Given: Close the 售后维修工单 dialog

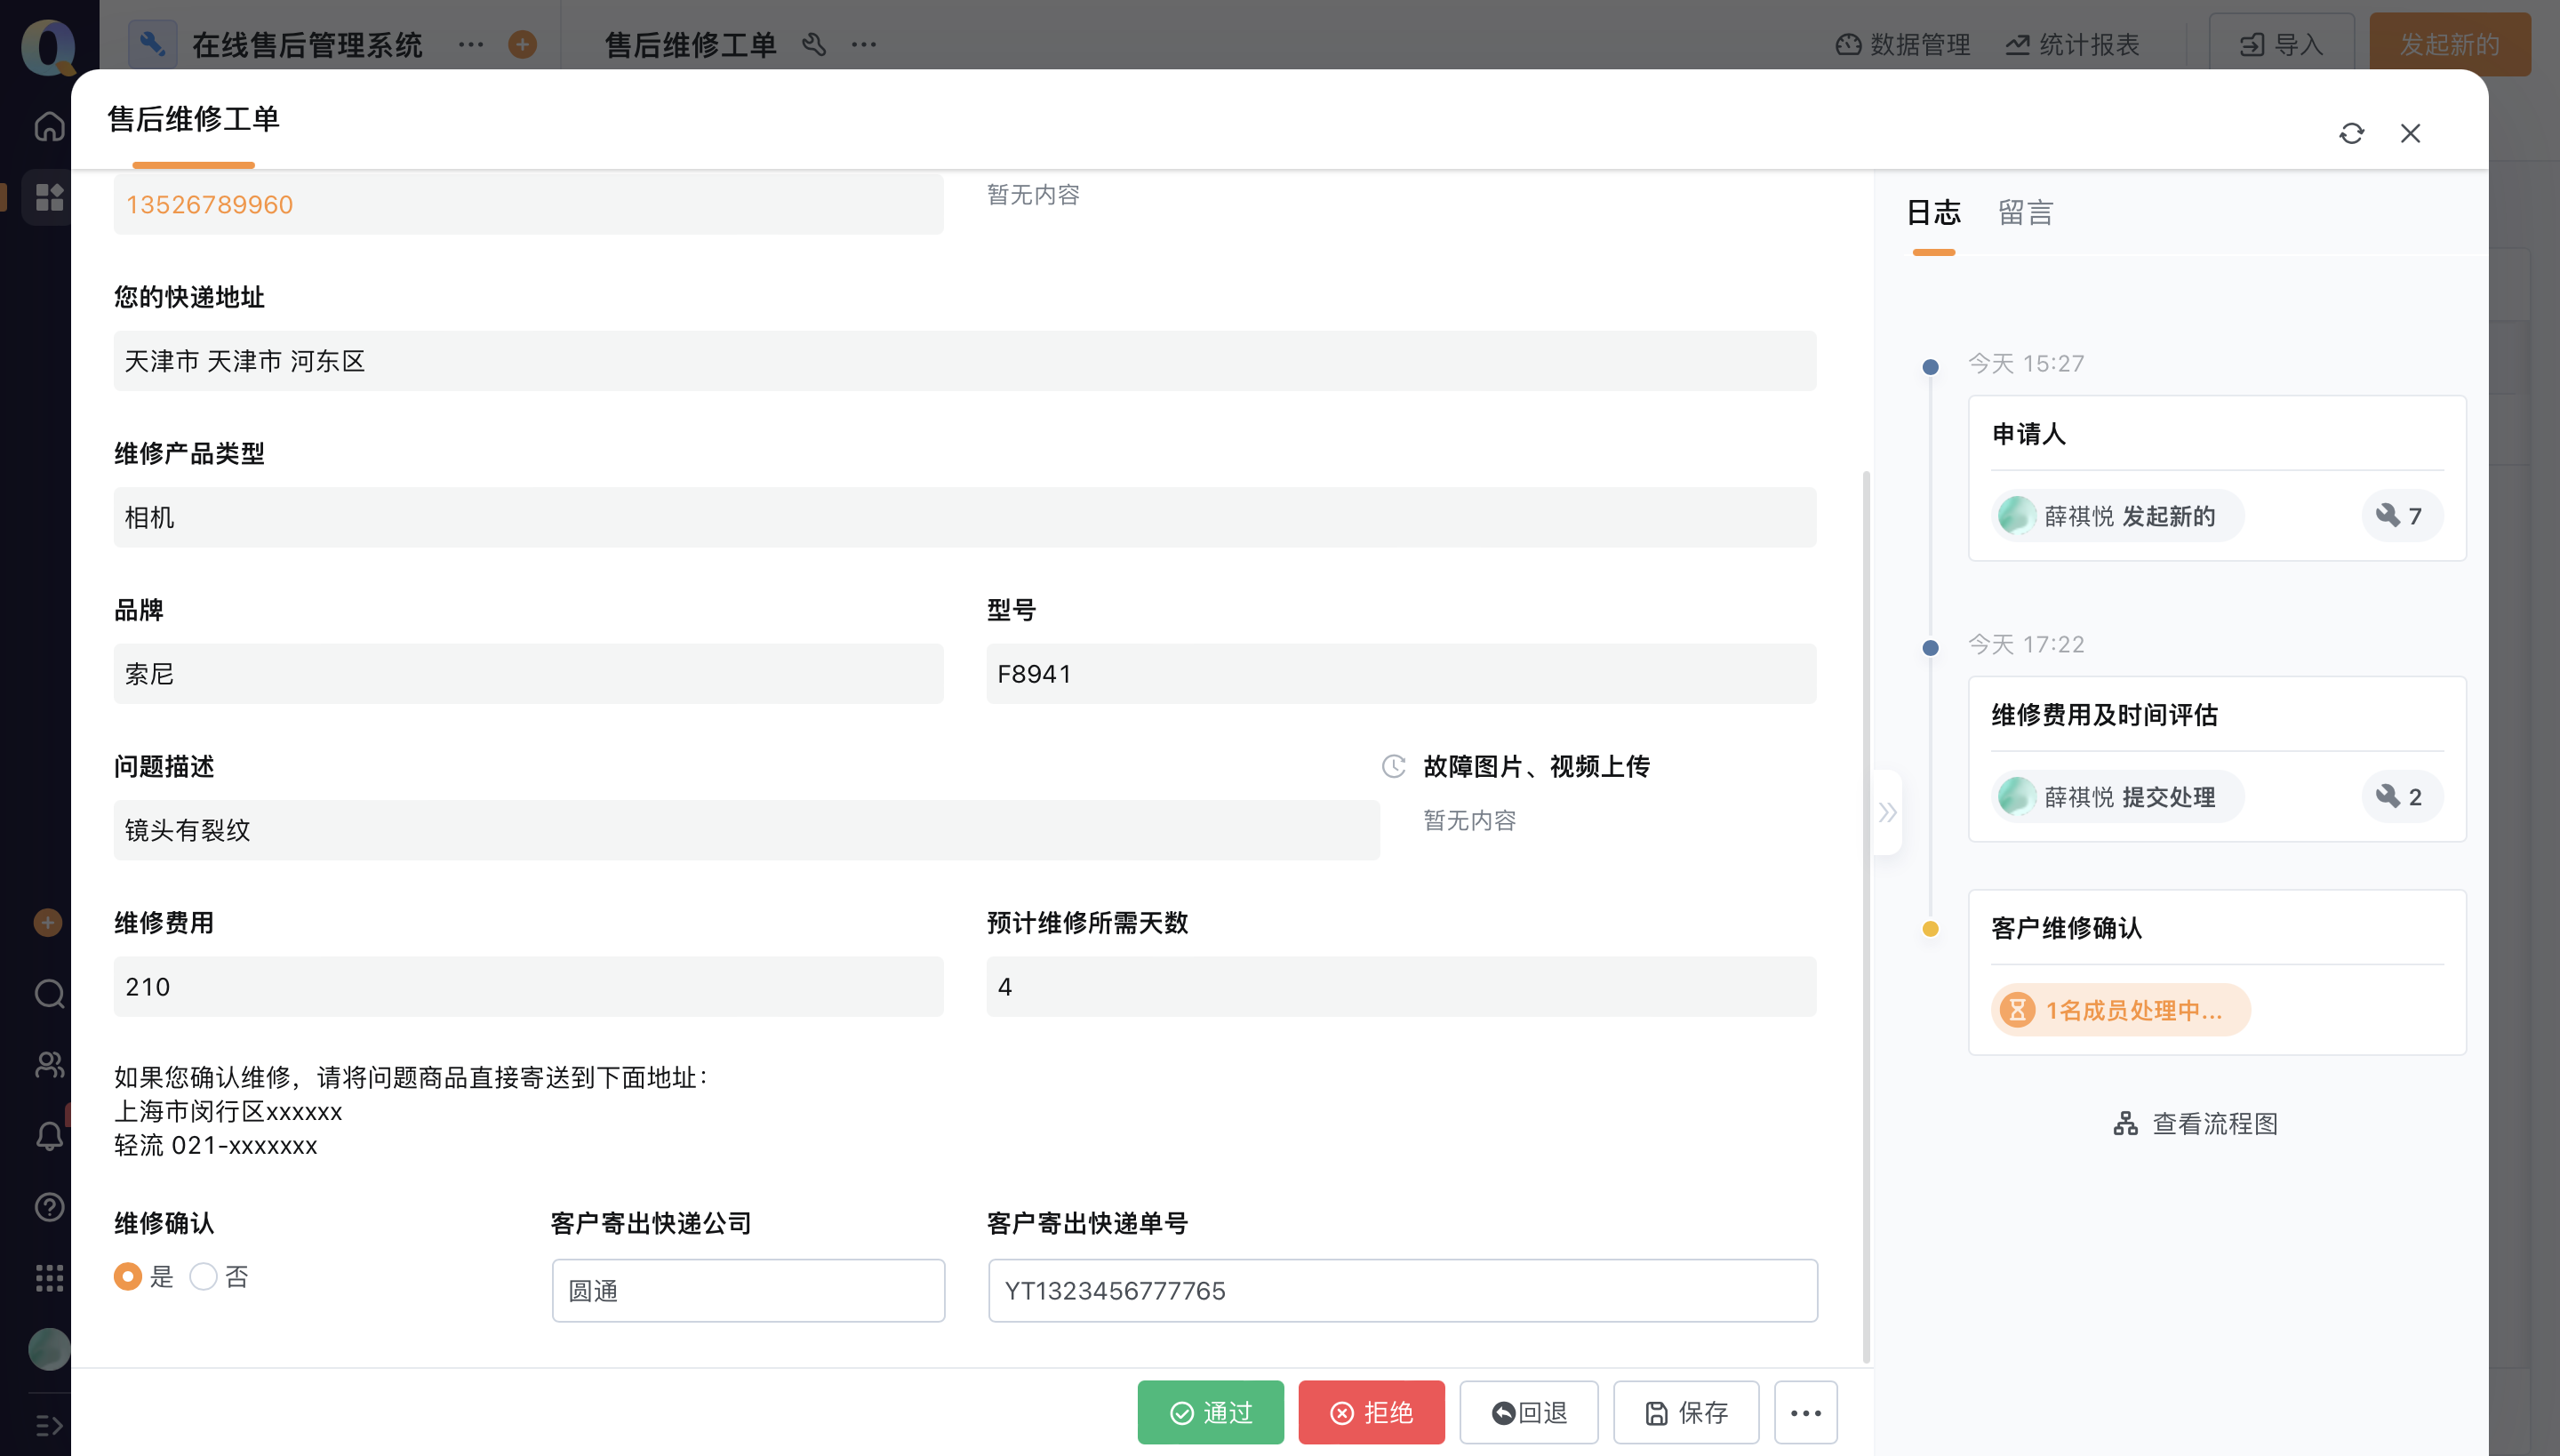Looking at the screenshot, I should click(x=2410, y=133).
